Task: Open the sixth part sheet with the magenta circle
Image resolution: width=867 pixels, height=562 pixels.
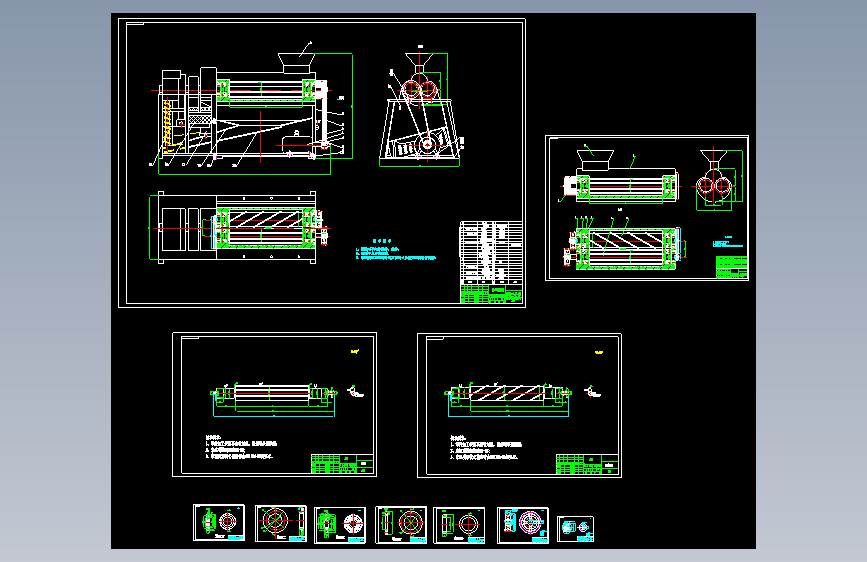Action: [523, 525]
